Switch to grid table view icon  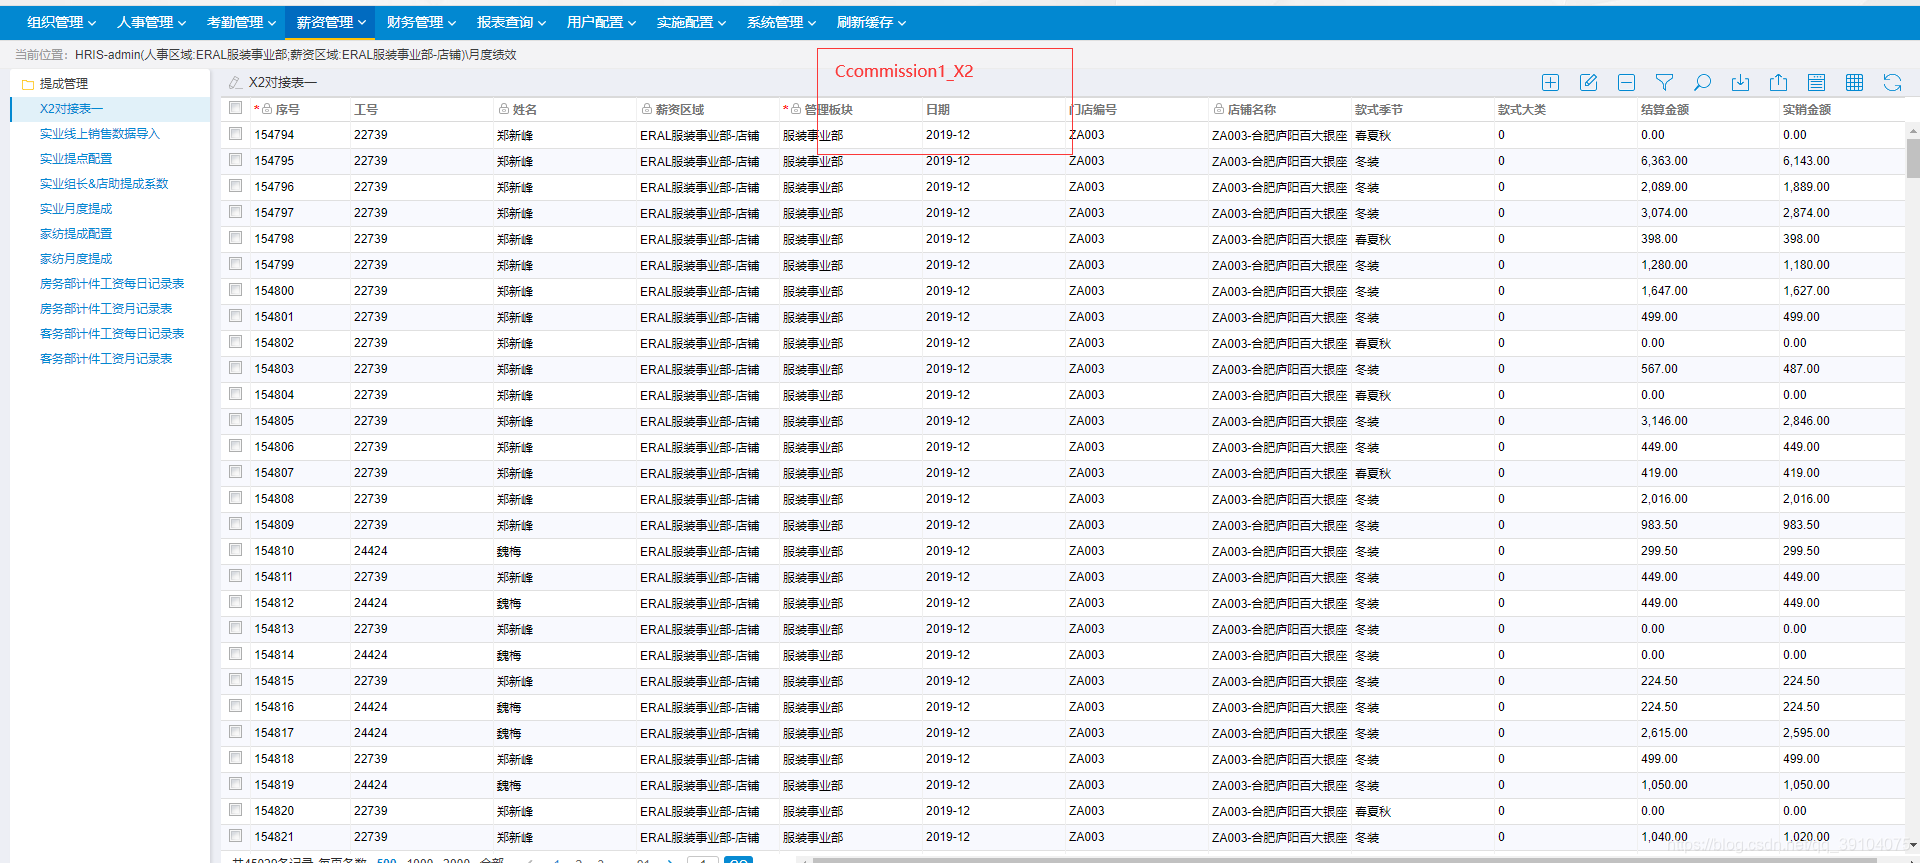[1854, 83]
